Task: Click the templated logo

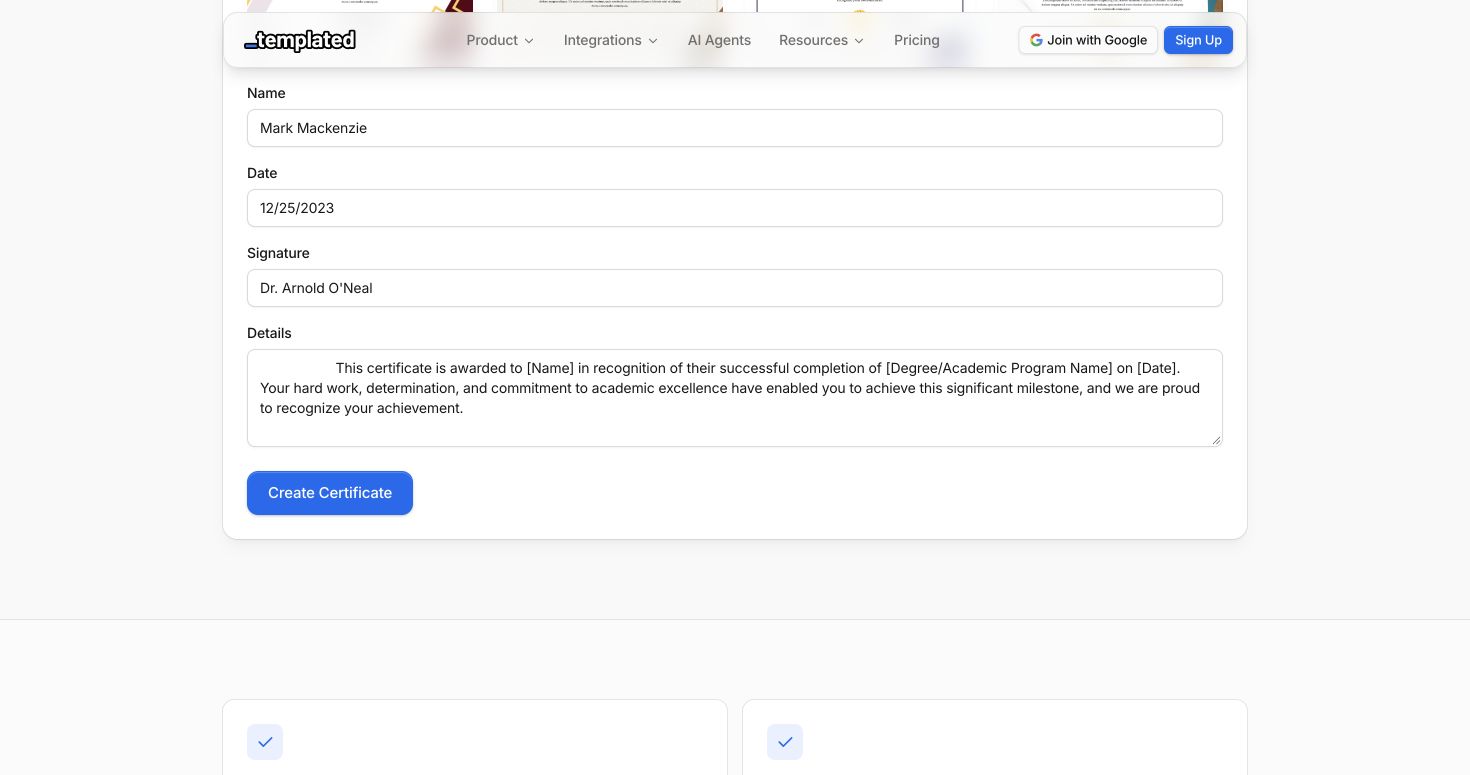Action: tap(300, 40)
